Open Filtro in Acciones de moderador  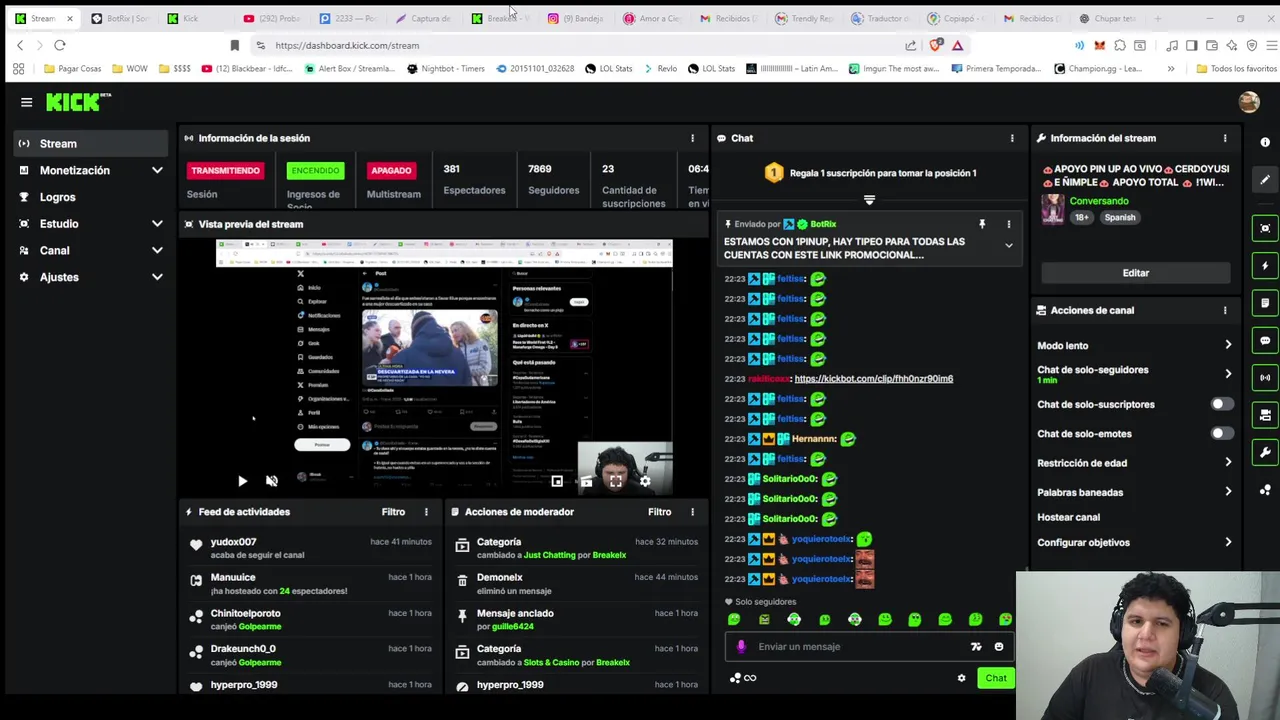659,512
